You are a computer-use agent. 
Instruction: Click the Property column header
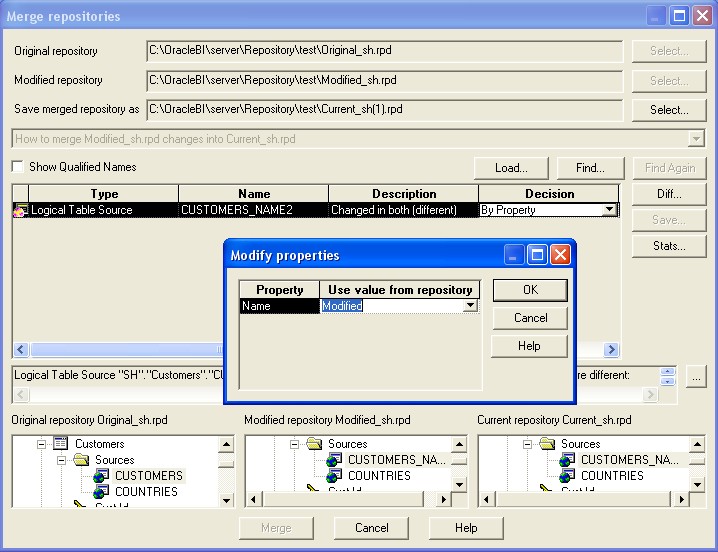[x=279, y=290]
